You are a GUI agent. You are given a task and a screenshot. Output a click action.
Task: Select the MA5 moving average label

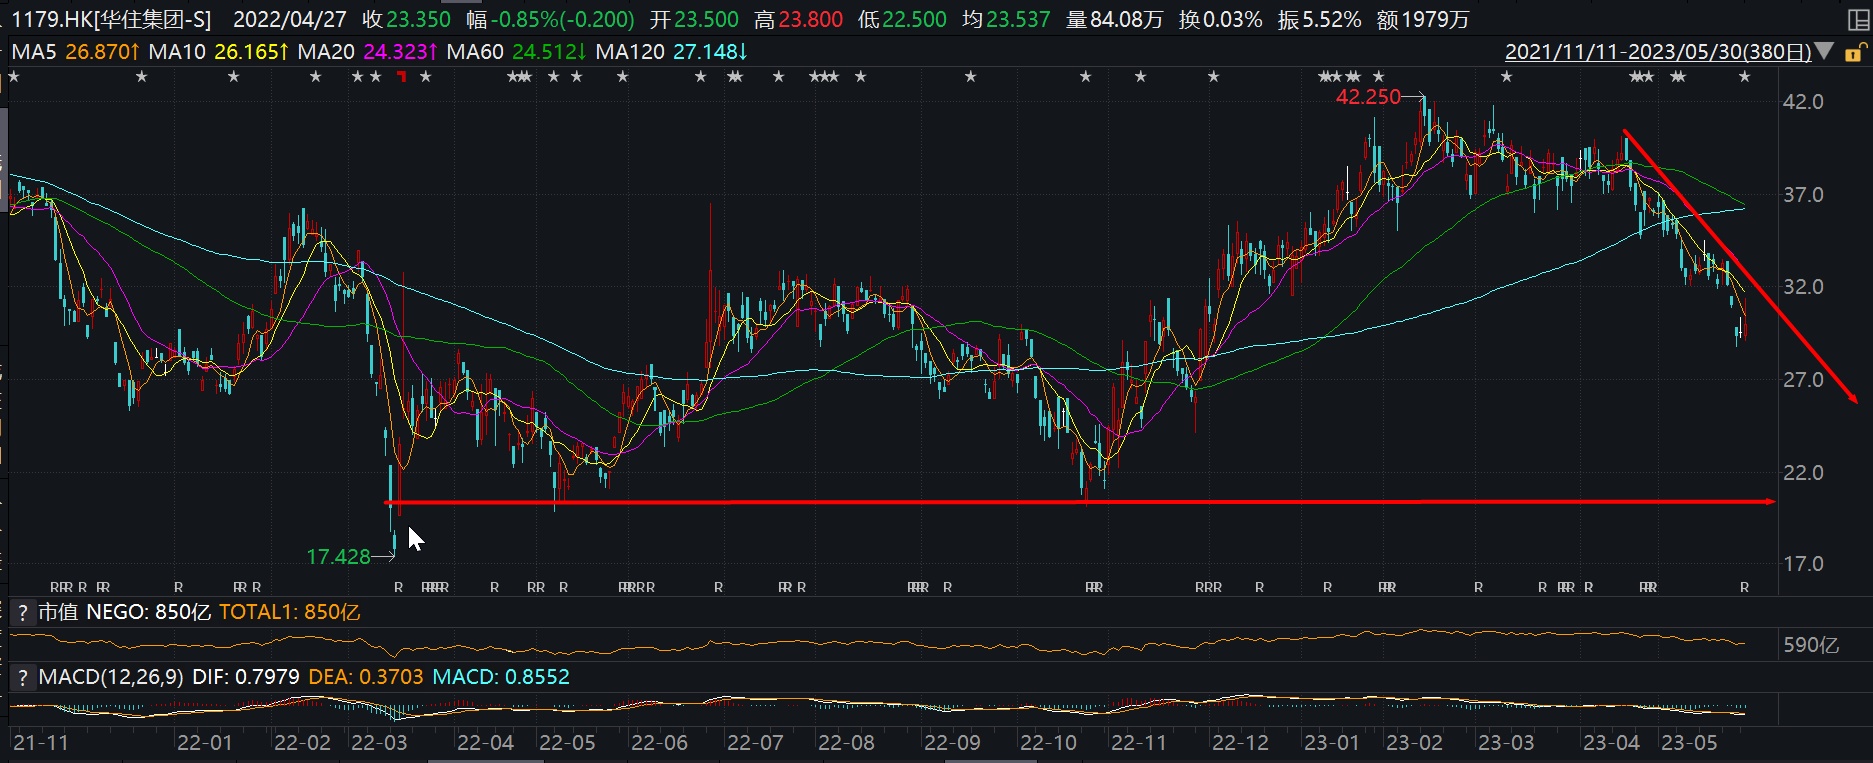[x=34, y=52]
